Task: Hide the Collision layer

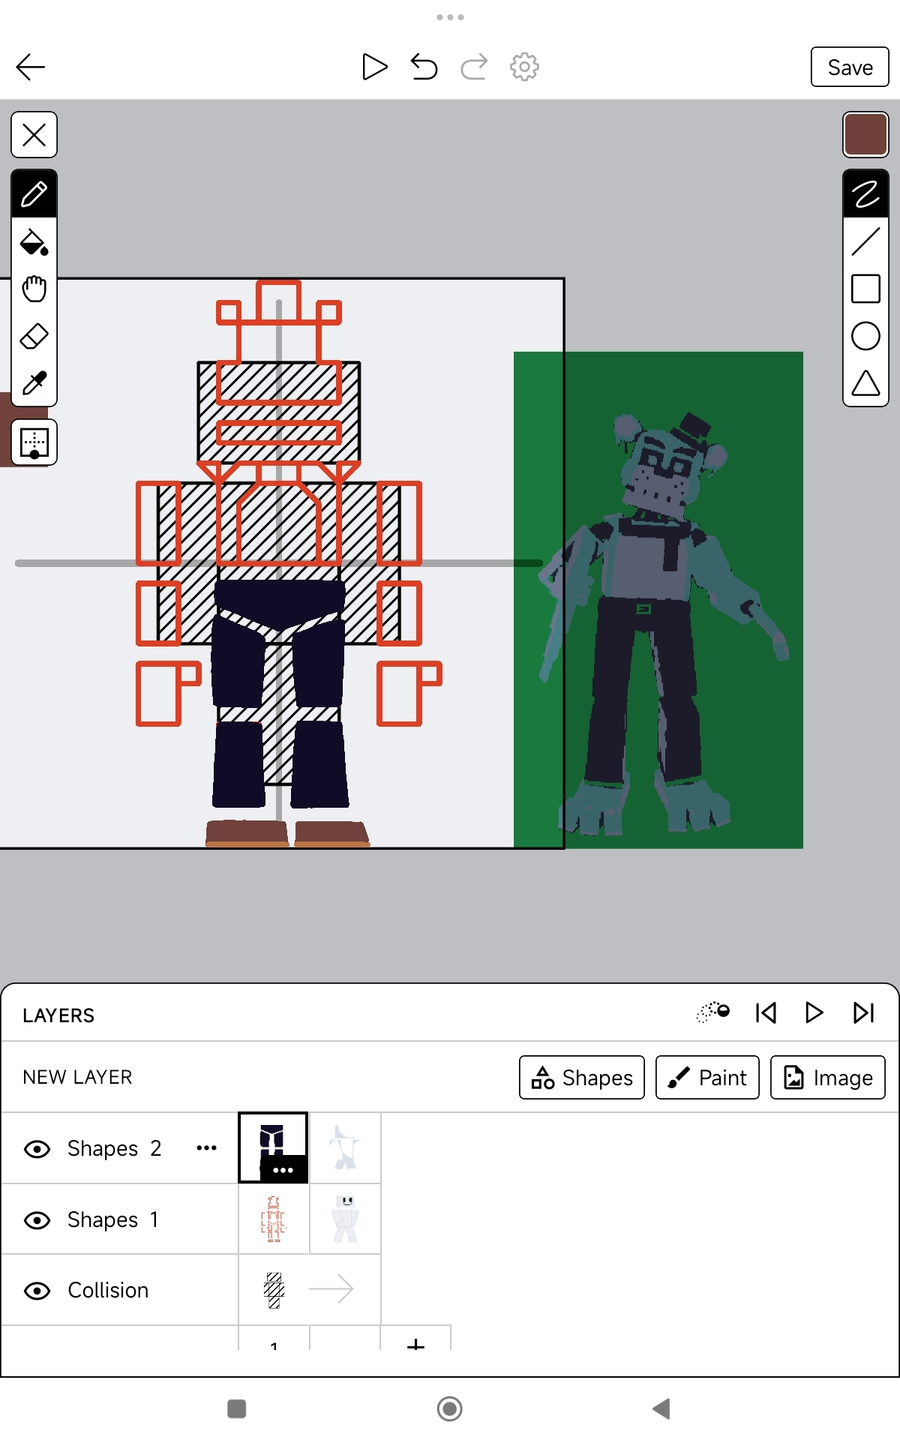Action: click(37, 1291)
